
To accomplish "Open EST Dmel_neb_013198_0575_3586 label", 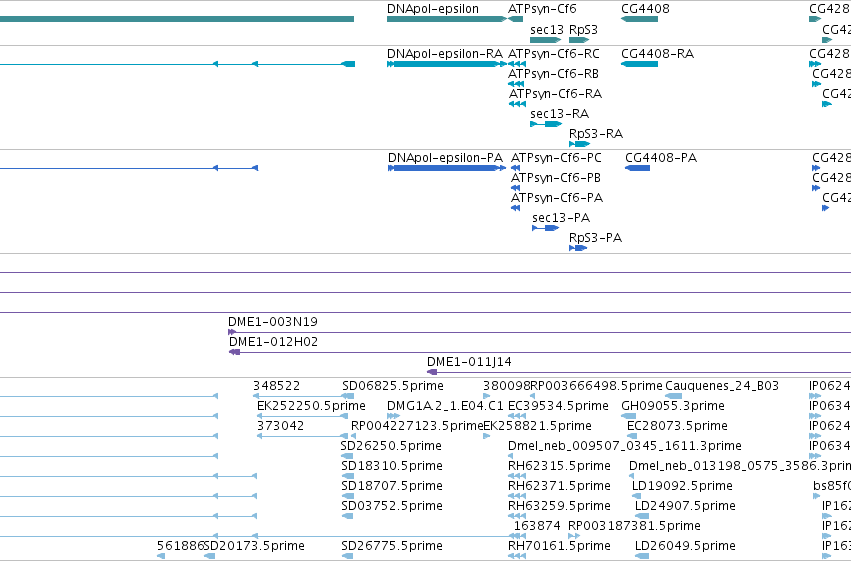I will [740, 467].
